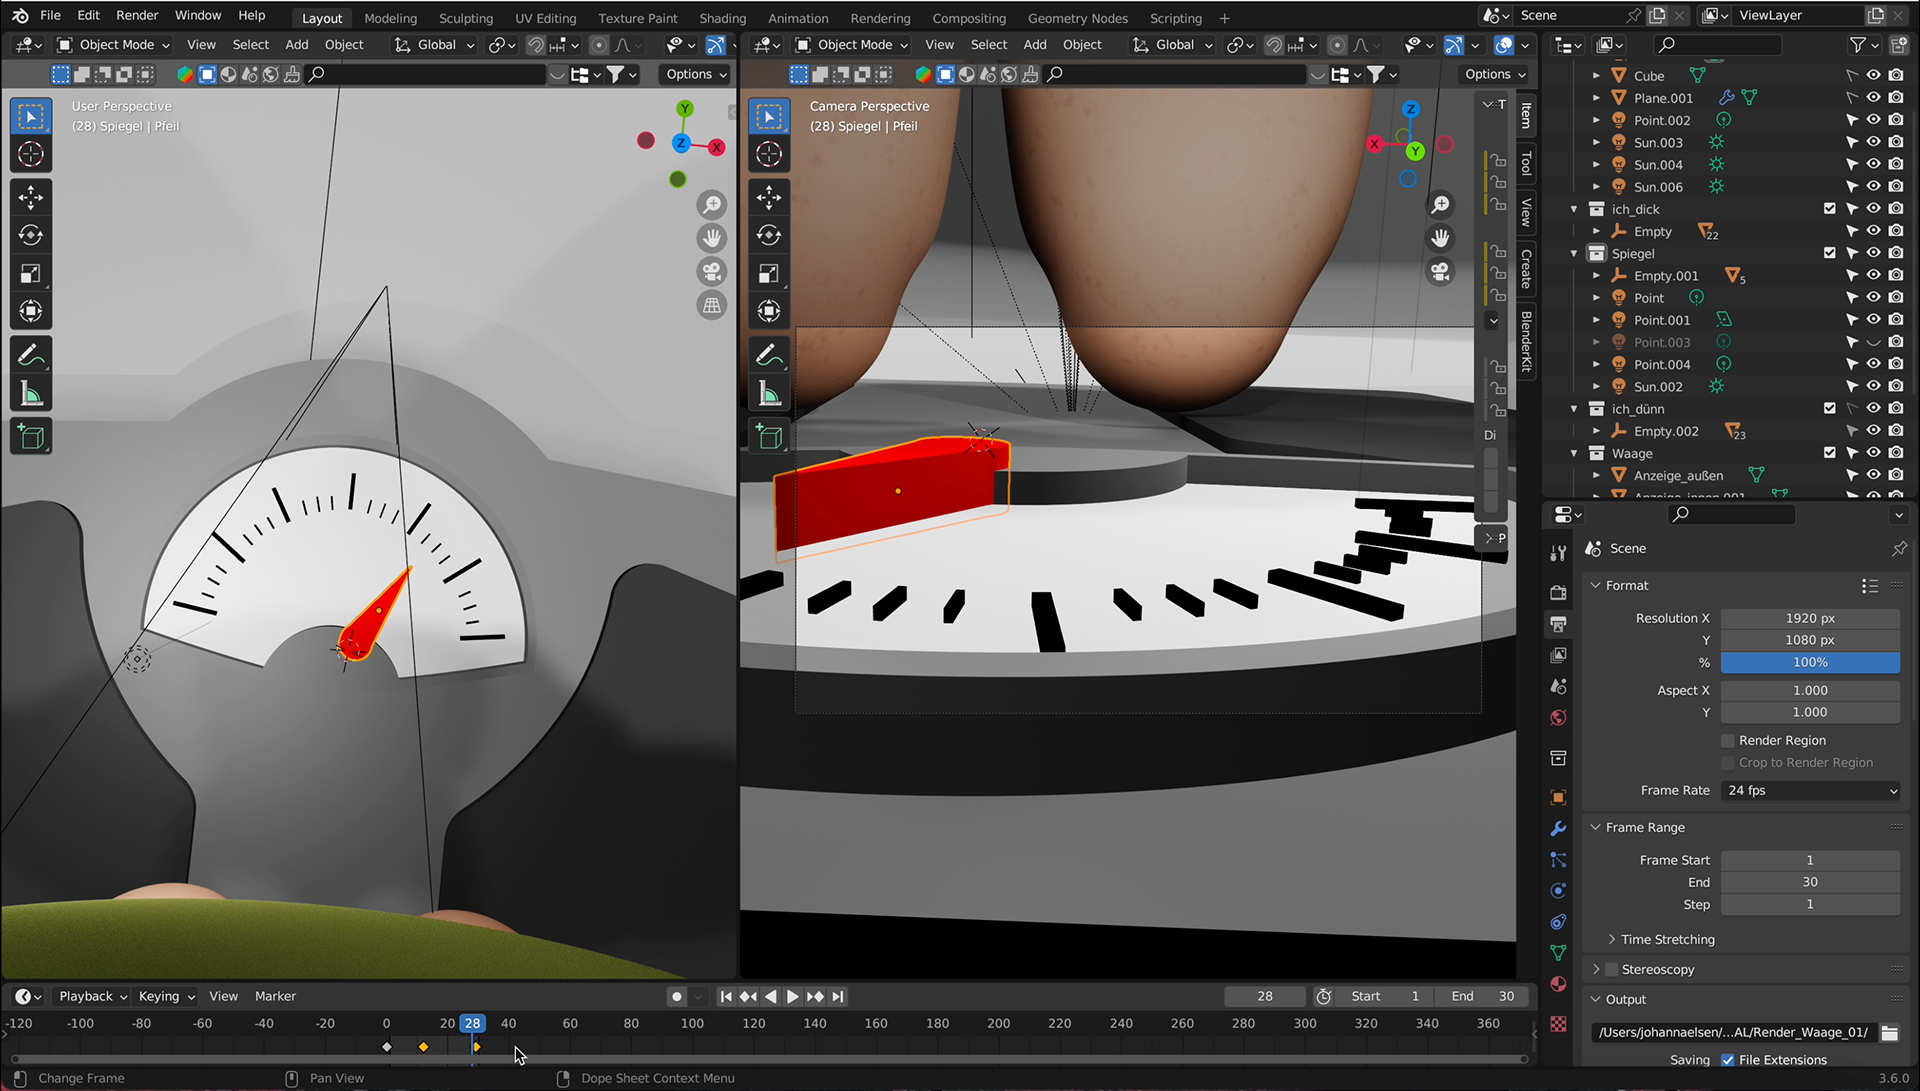Open the Output properties tab
This screenshot has height=1091, width=1920.
coord(1558,624)
